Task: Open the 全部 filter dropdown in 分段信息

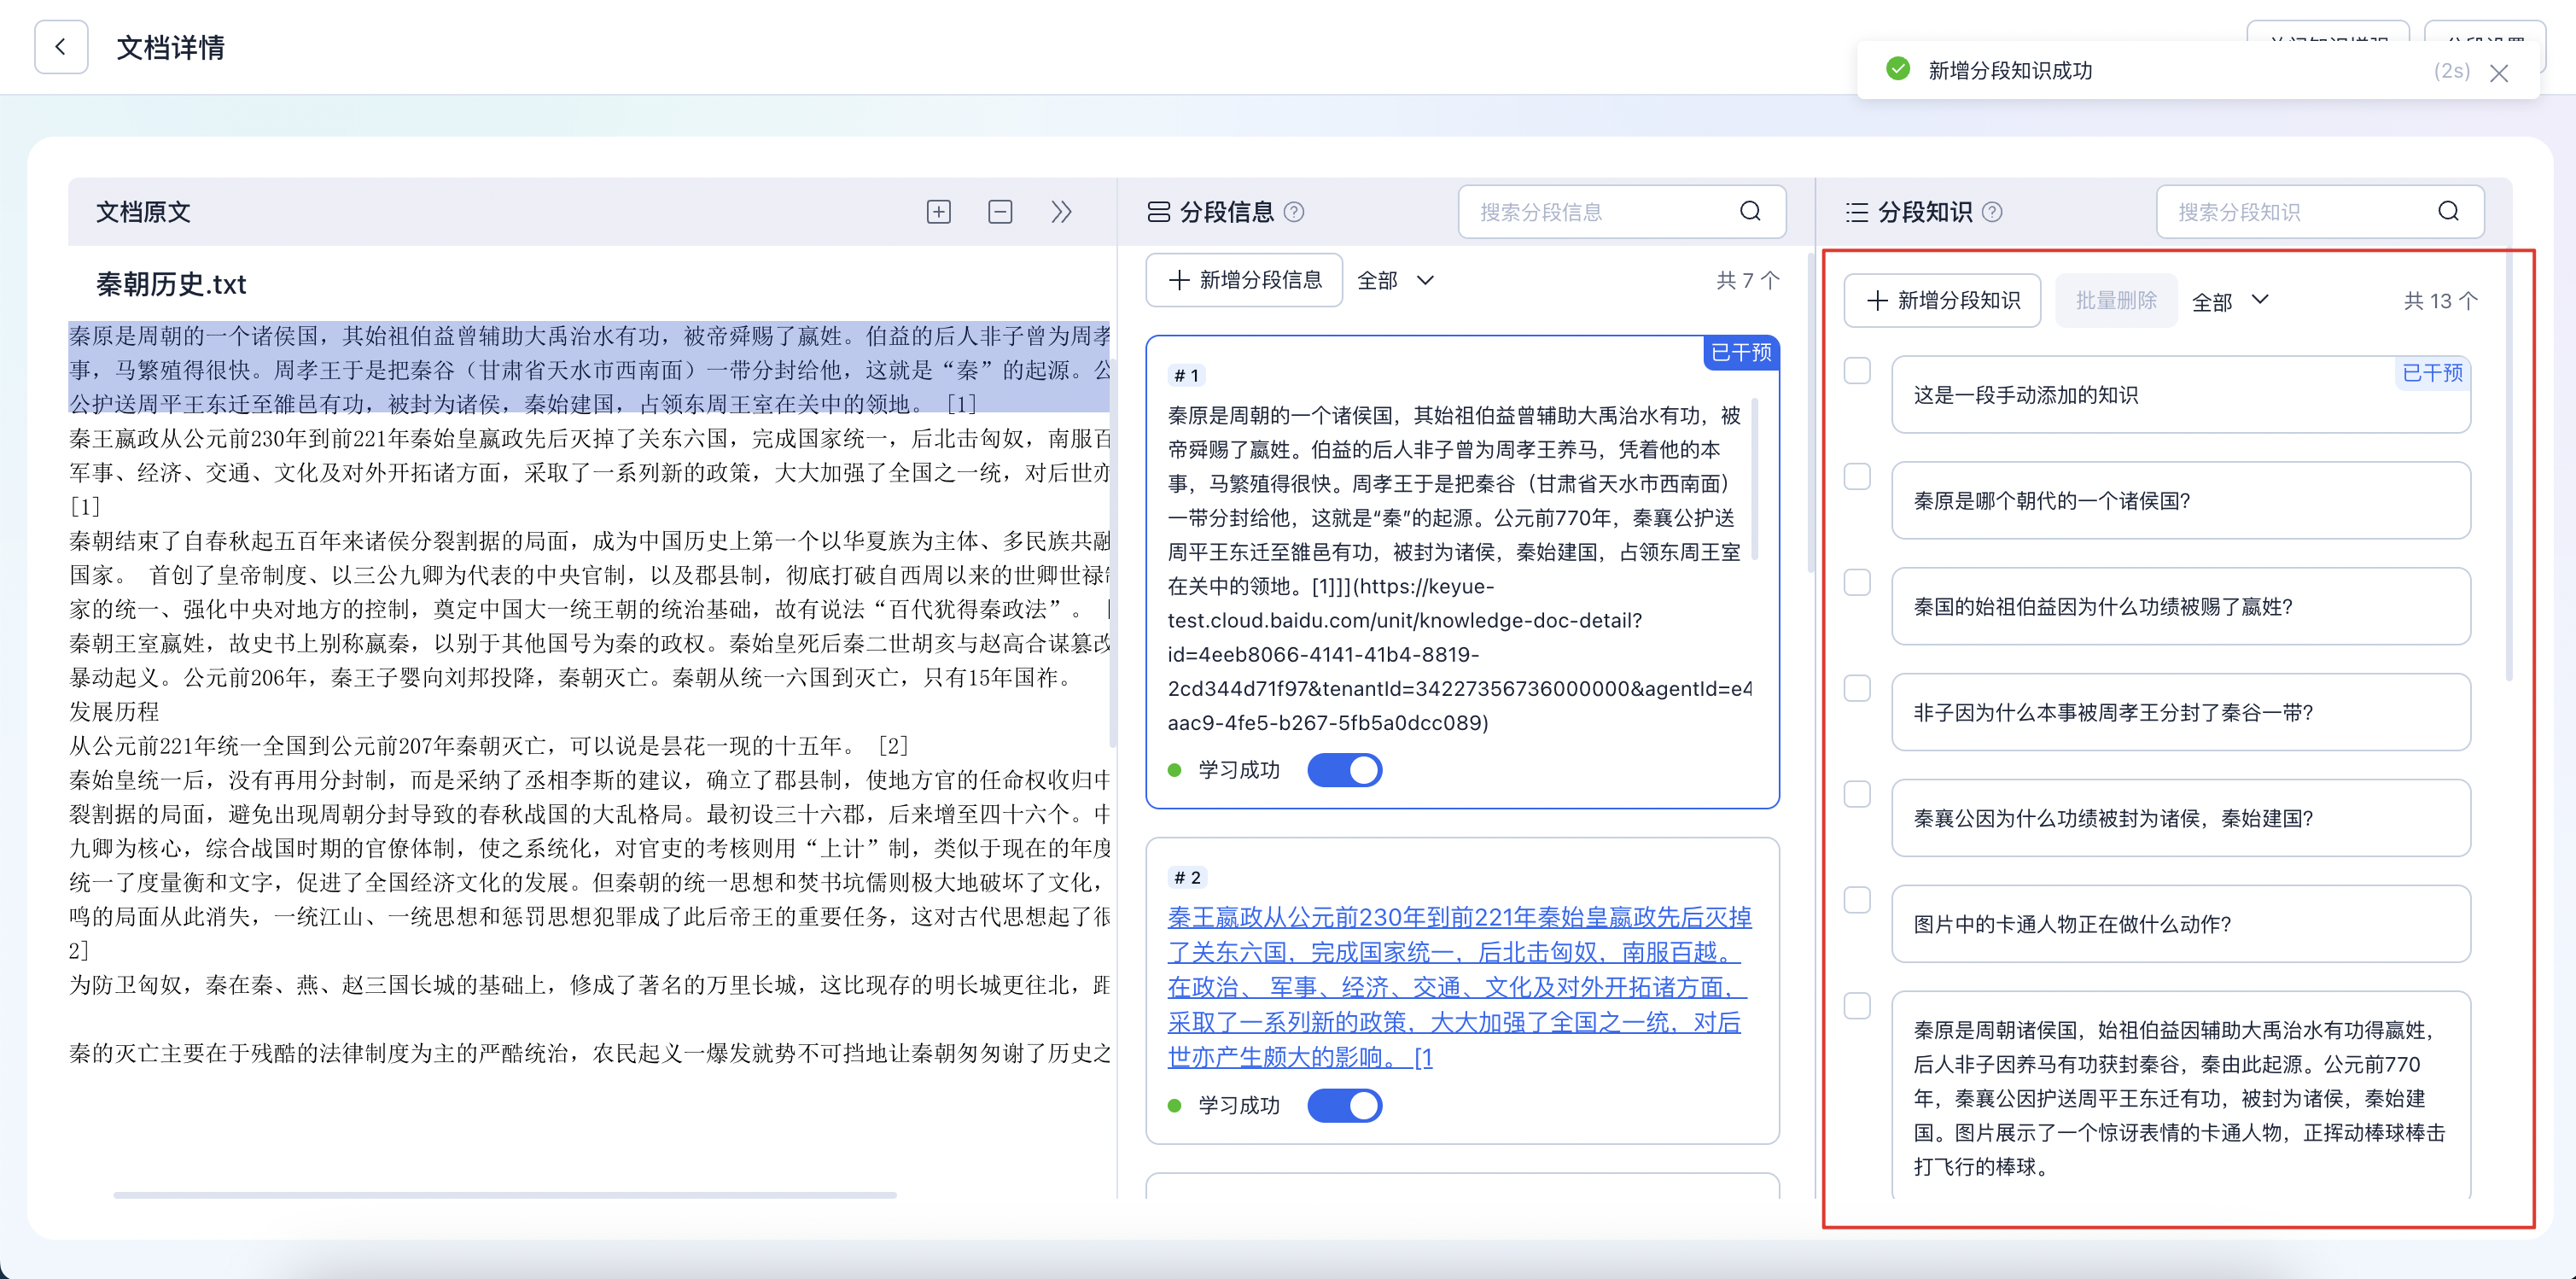Action: (x=1395, y=280)
